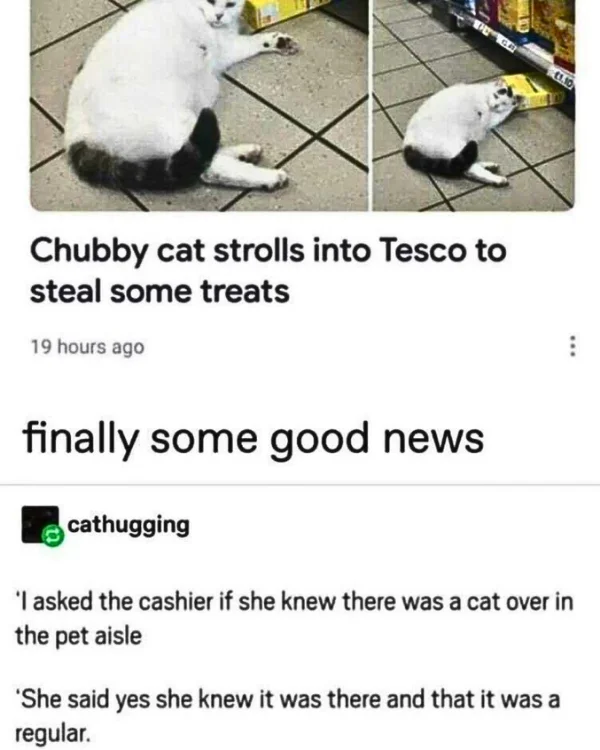The image size is (600, 750).
Task: Open the three-dot more options menu
Action: (571, 346)
